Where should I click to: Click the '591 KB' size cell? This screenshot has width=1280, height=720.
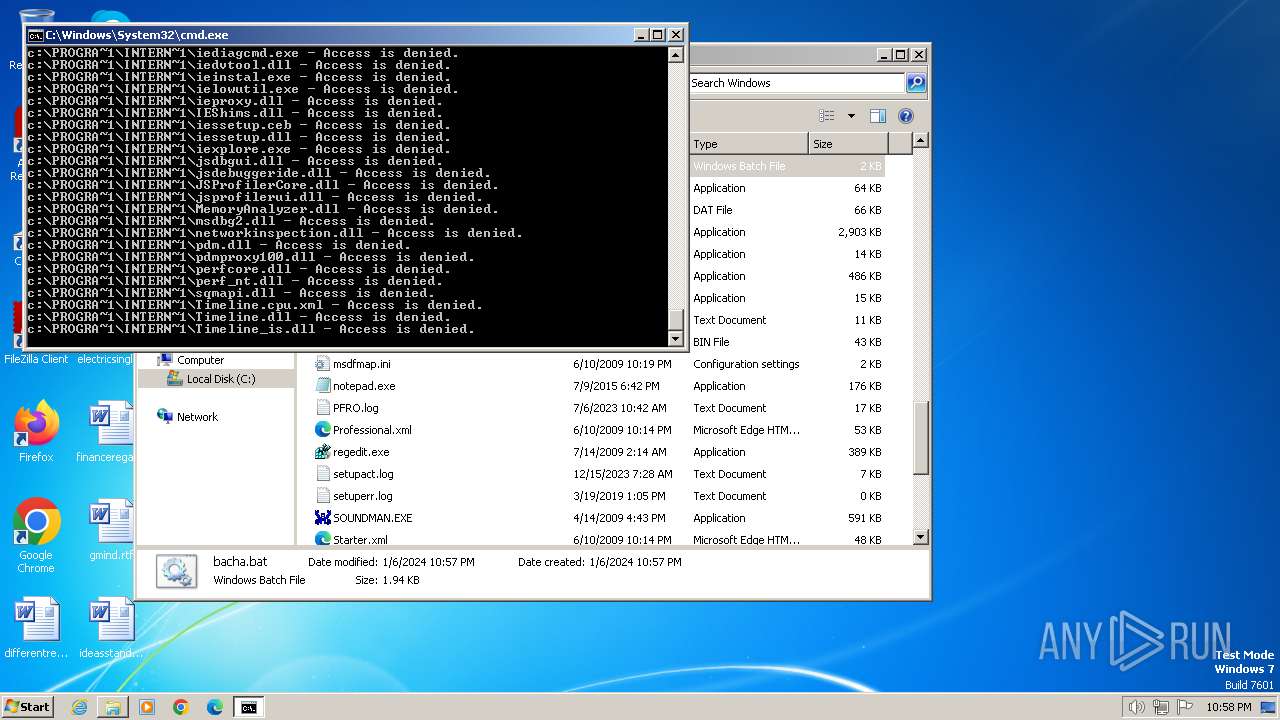point(867,518)
